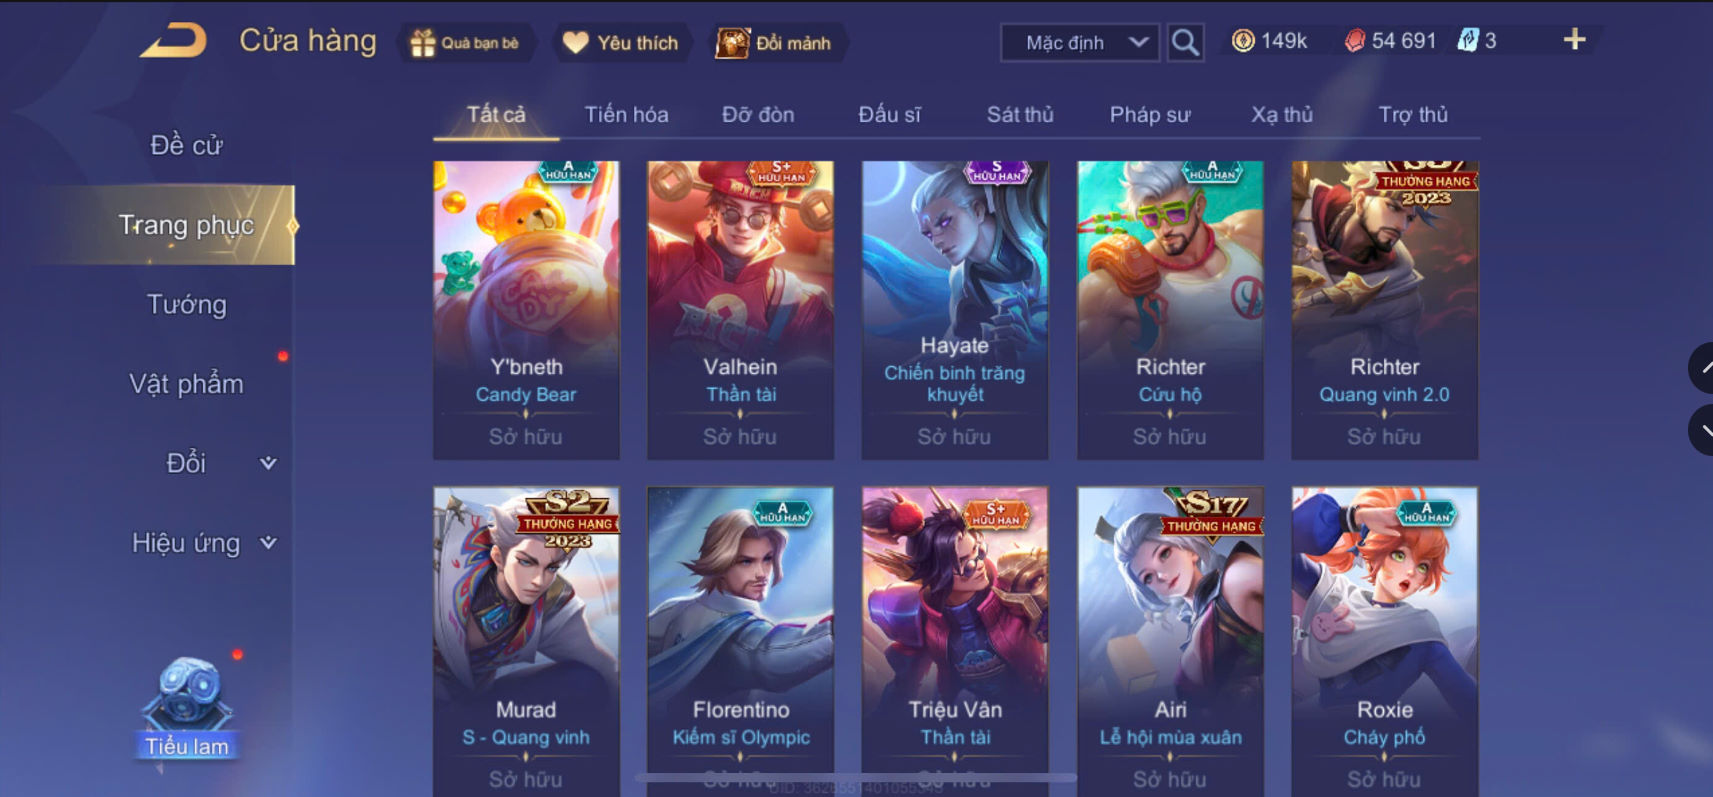Tap the red gem currency icon
The height and width of the screenshot is (797, 1713).
[x=1354, y=41]
